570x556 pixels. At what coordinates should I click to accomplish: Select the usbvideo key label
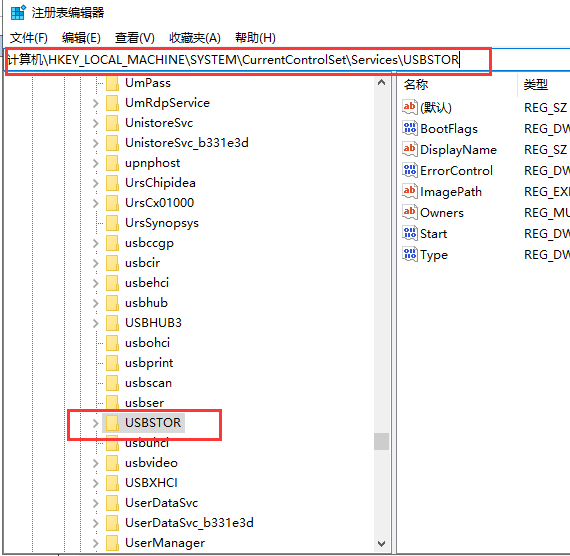[151, 463]
